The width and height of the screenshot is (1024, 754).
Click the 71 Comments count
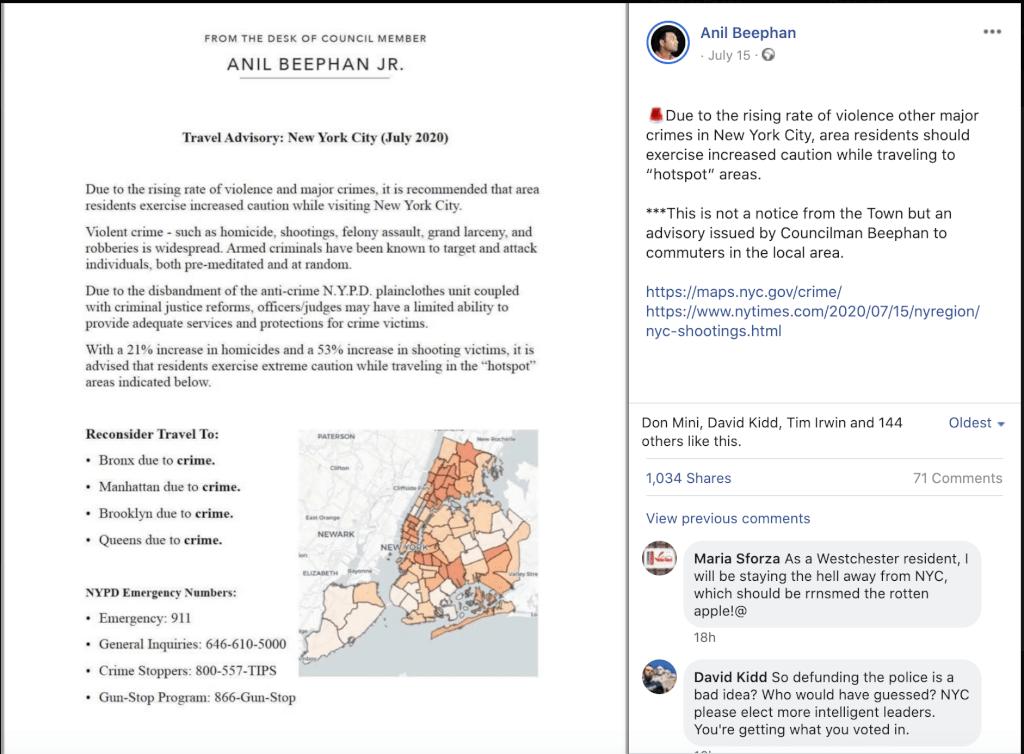pos(957,478)
